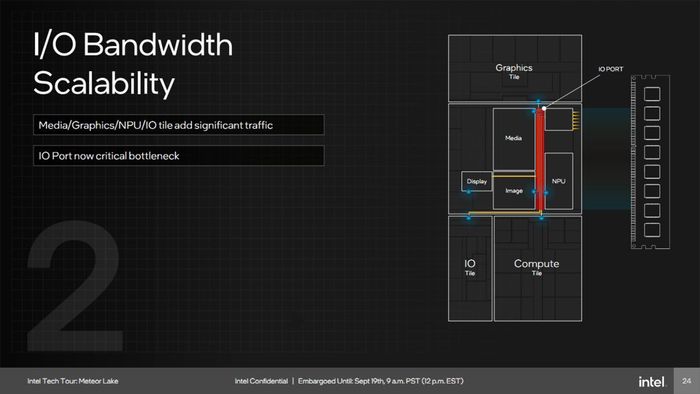Click the "I/O Bandwidth Scalability" slide title

click(x=133, y=64)
